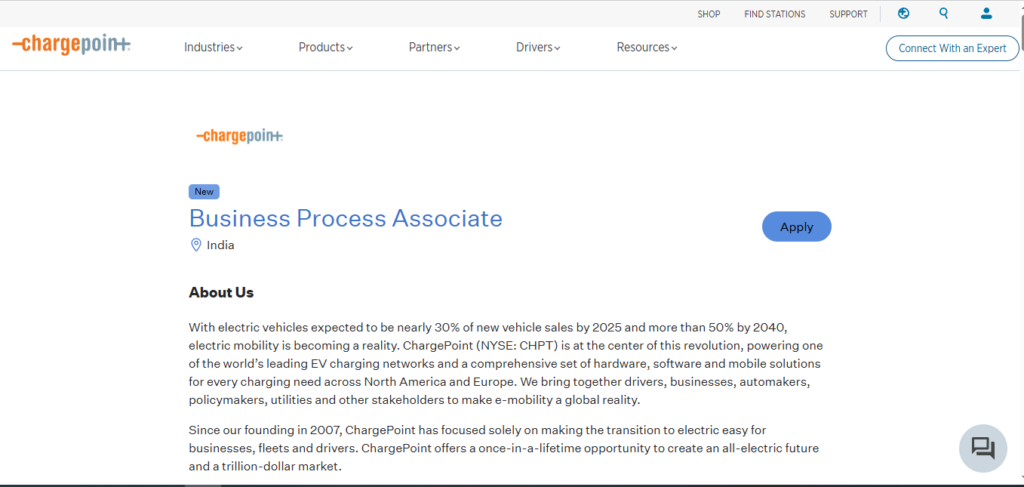
Task: Expand the Resources menu
Action: [x=647, y=47]
